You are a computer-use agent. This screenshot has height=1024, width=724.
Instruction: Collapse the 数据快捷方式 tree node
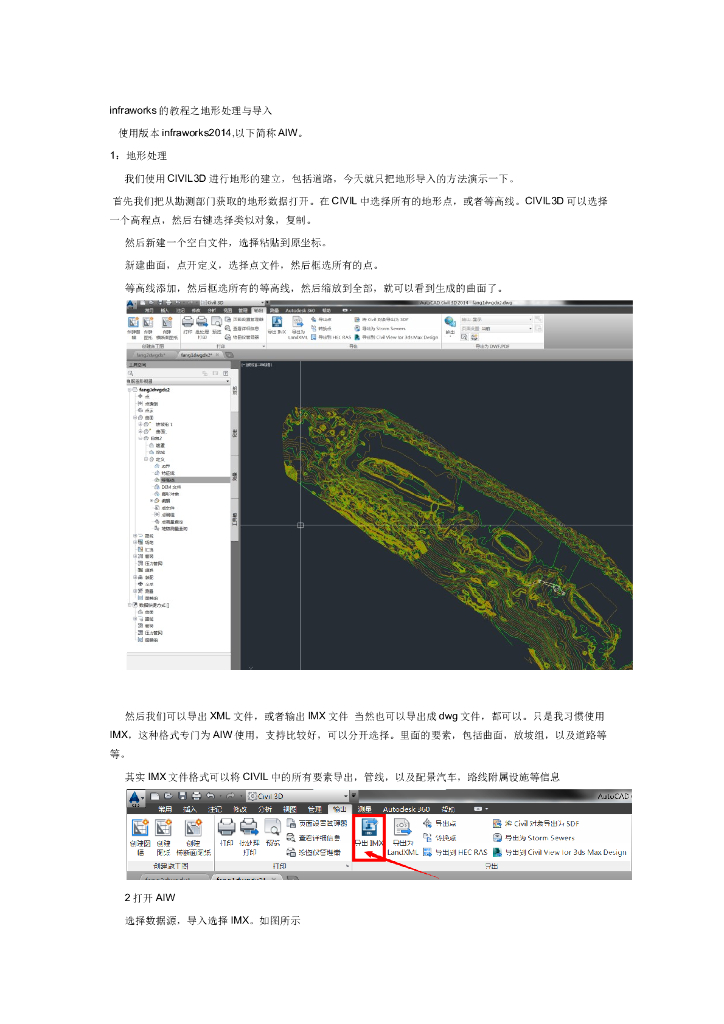pos(130,605)
